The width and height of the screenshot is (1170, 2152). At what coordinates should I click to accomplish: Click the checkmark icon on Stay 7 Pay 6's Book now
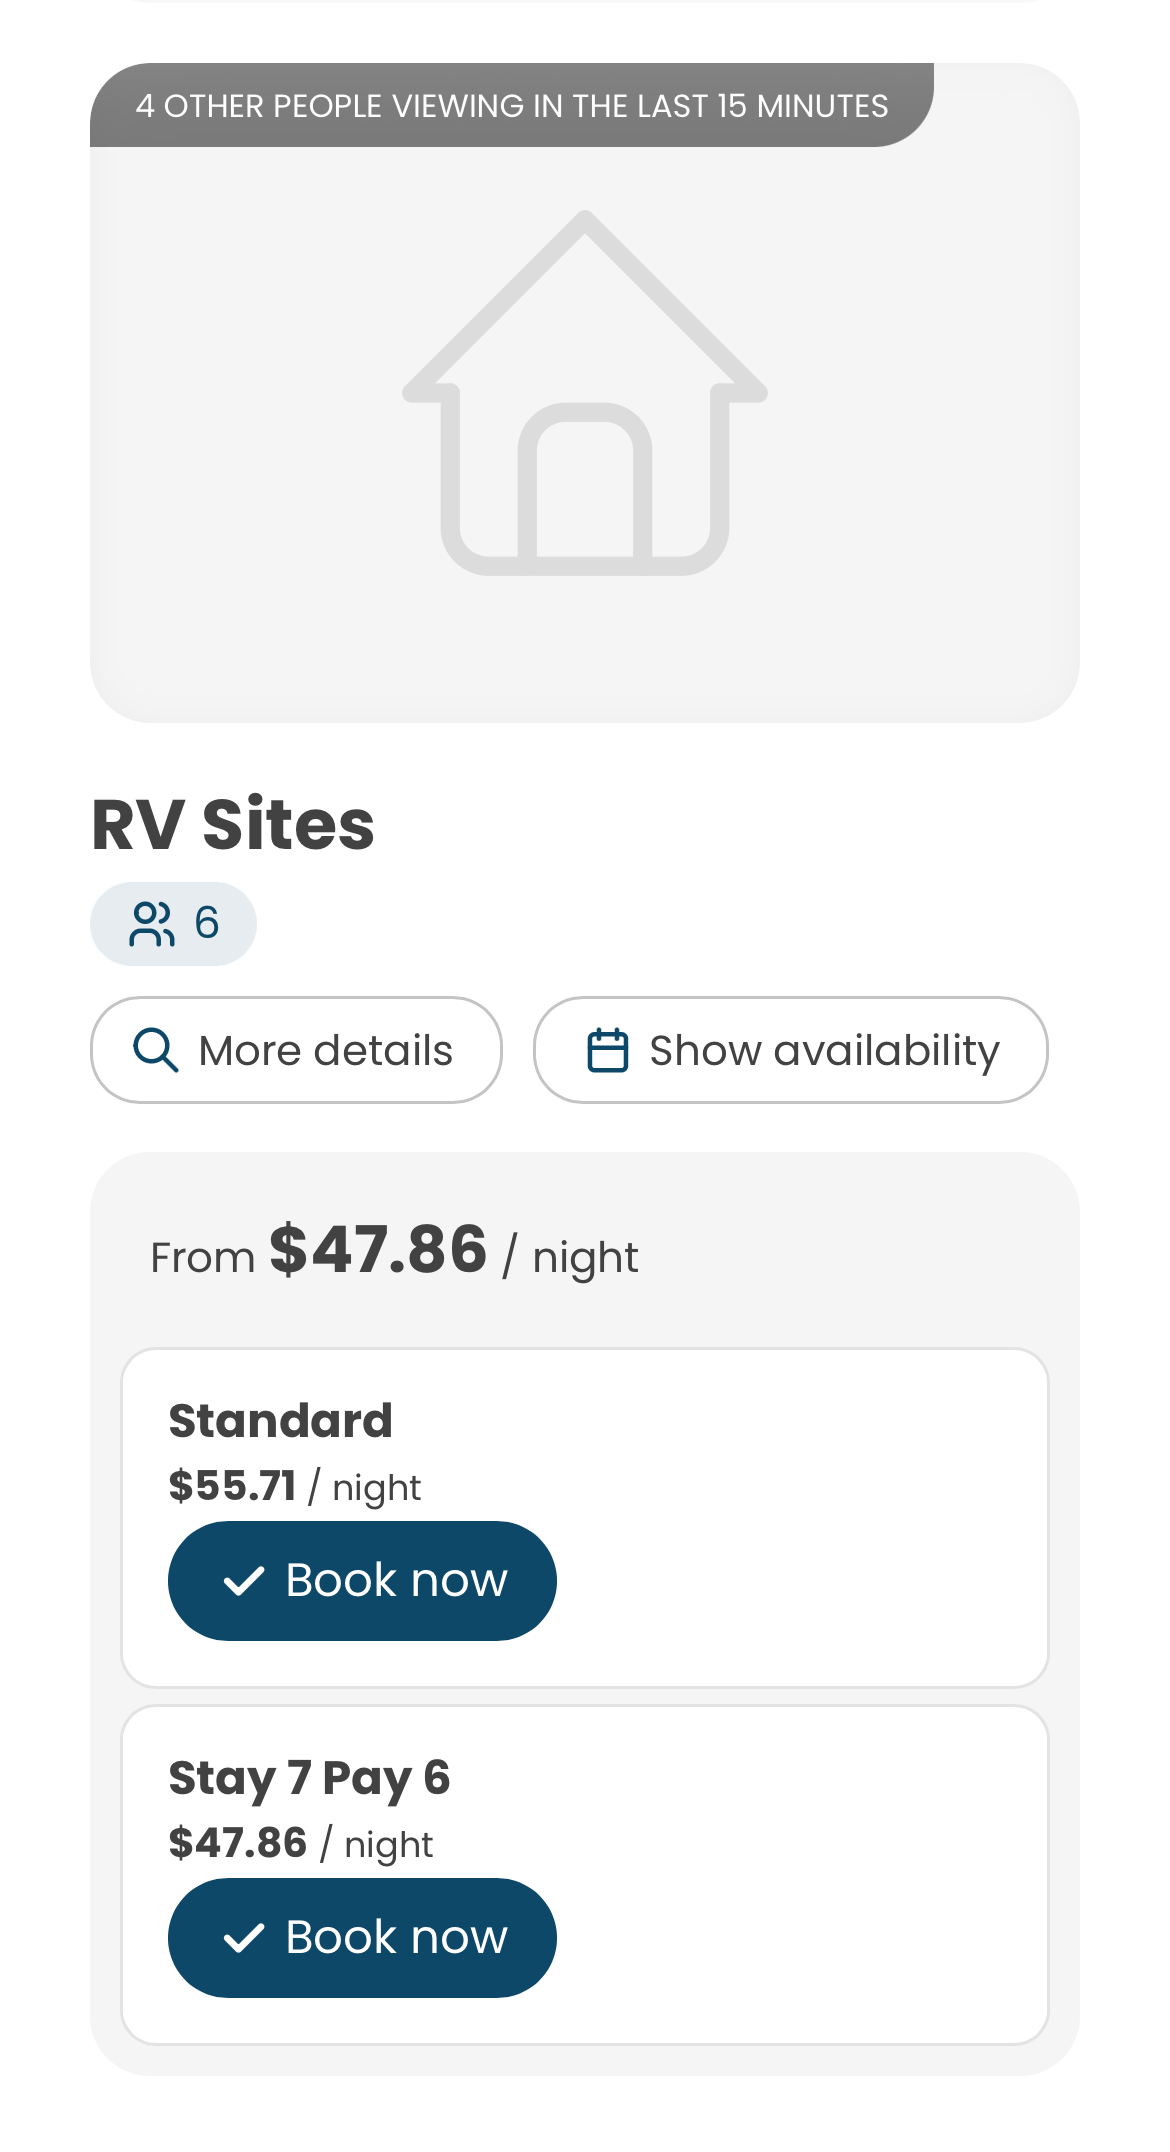(x=243, y=1938)
